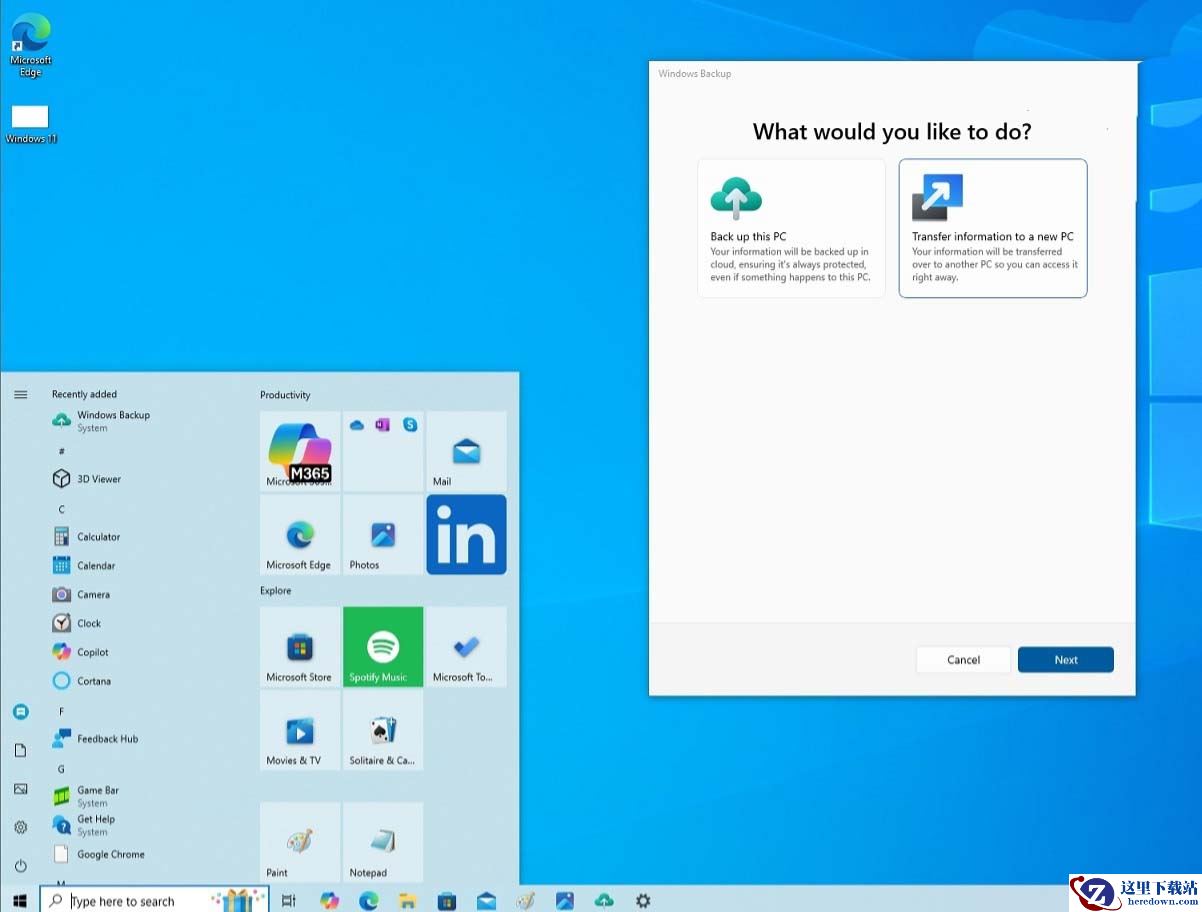This screenshot has width=1202, height=912.
Task: Click the Productivity group header
Action: 285,395
